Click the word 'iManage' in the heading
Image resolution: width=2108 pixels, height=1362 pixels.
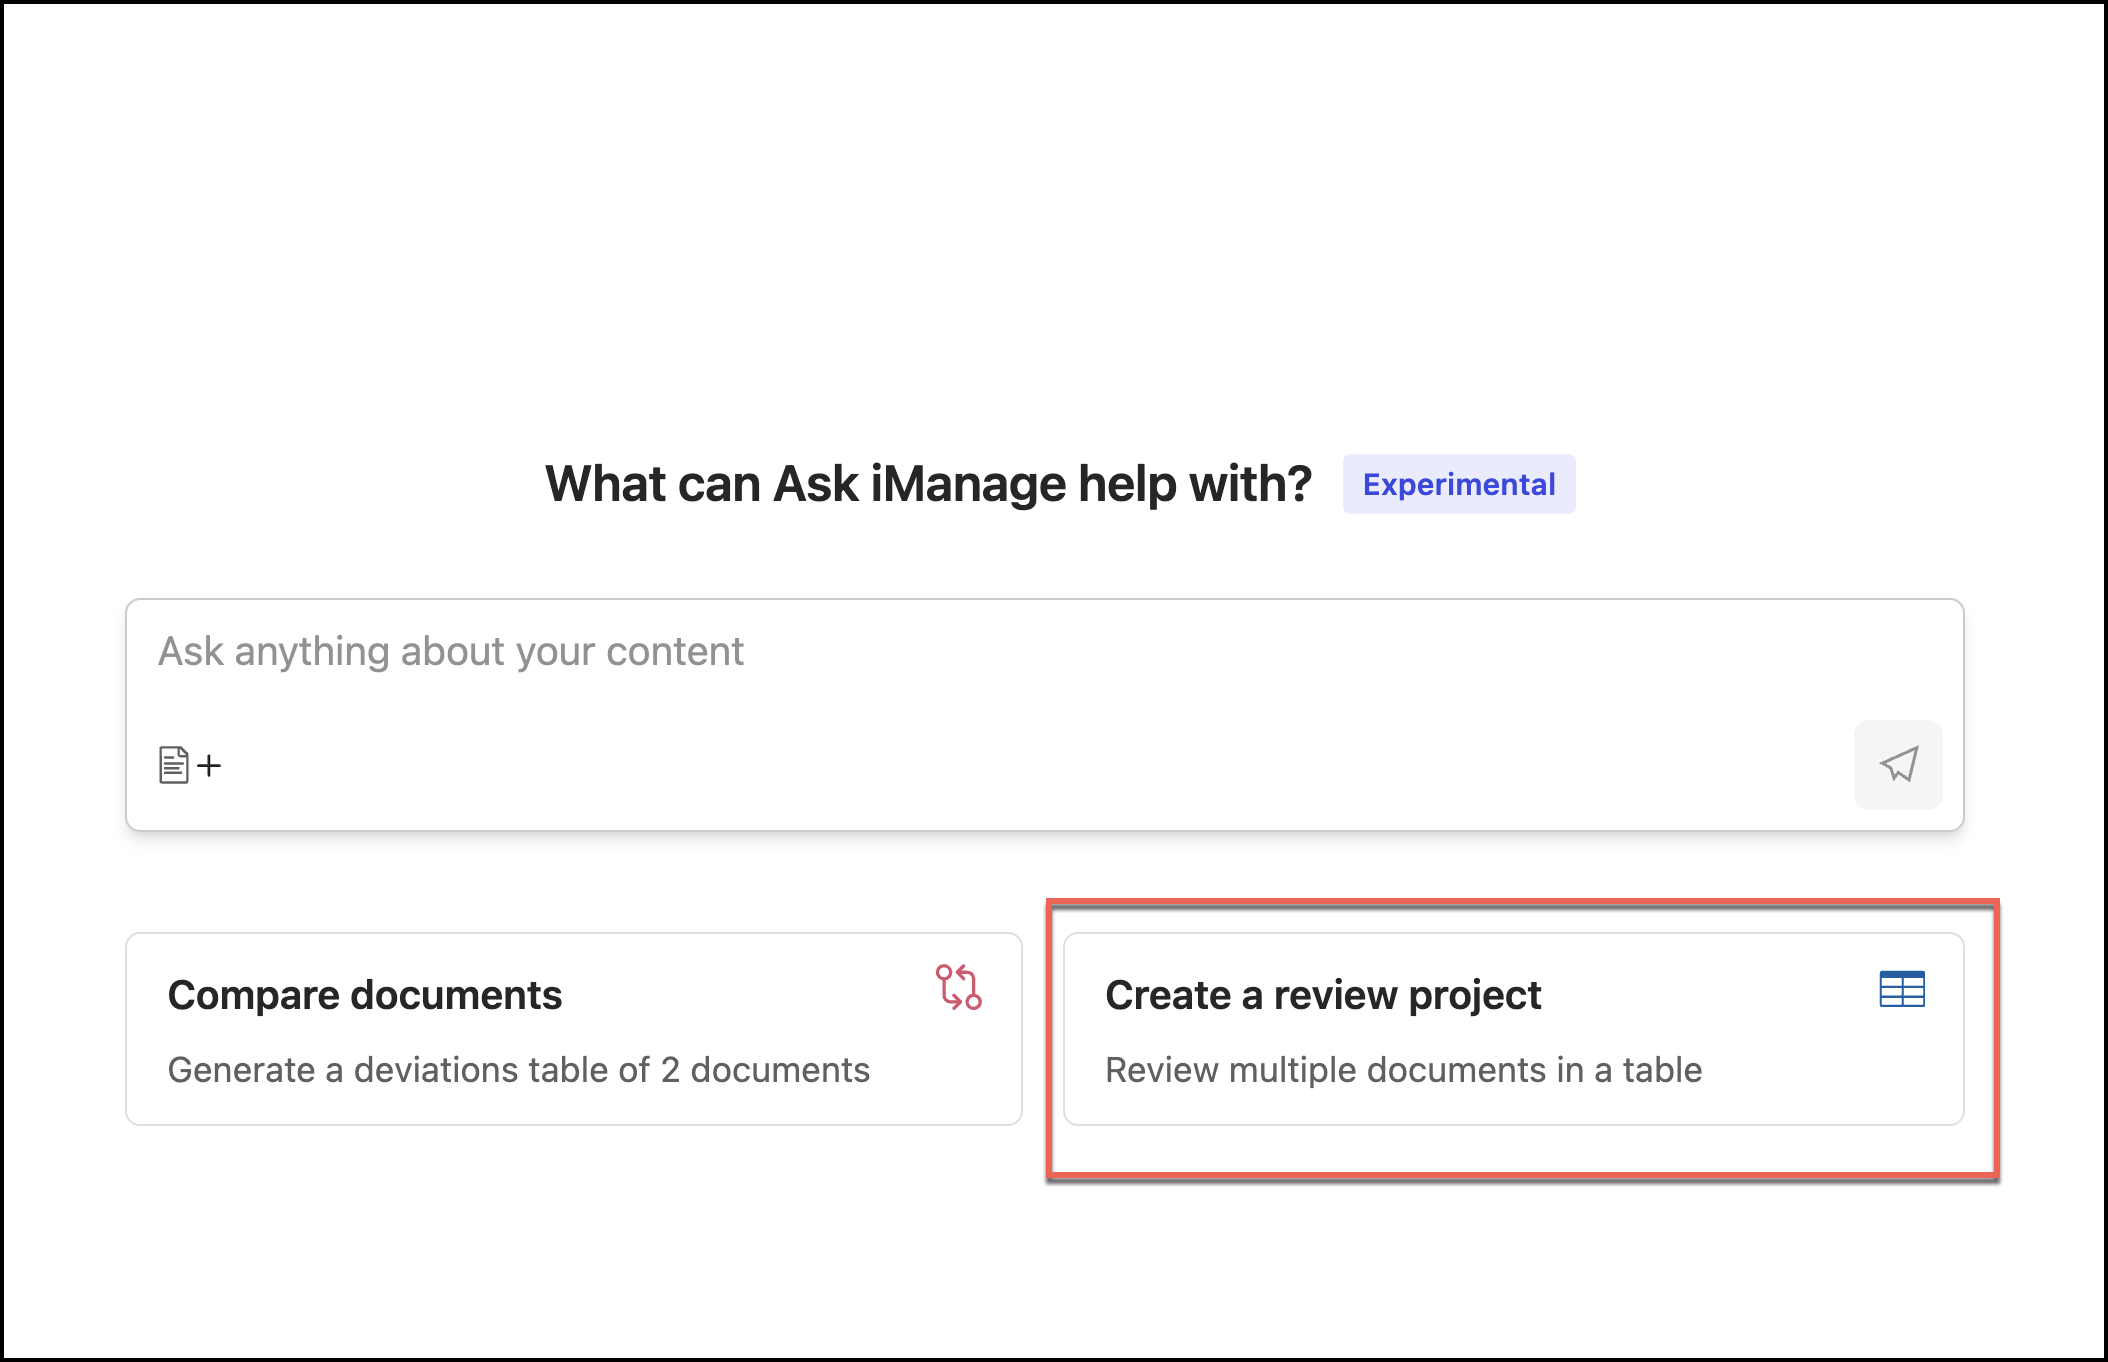point(968,484)
